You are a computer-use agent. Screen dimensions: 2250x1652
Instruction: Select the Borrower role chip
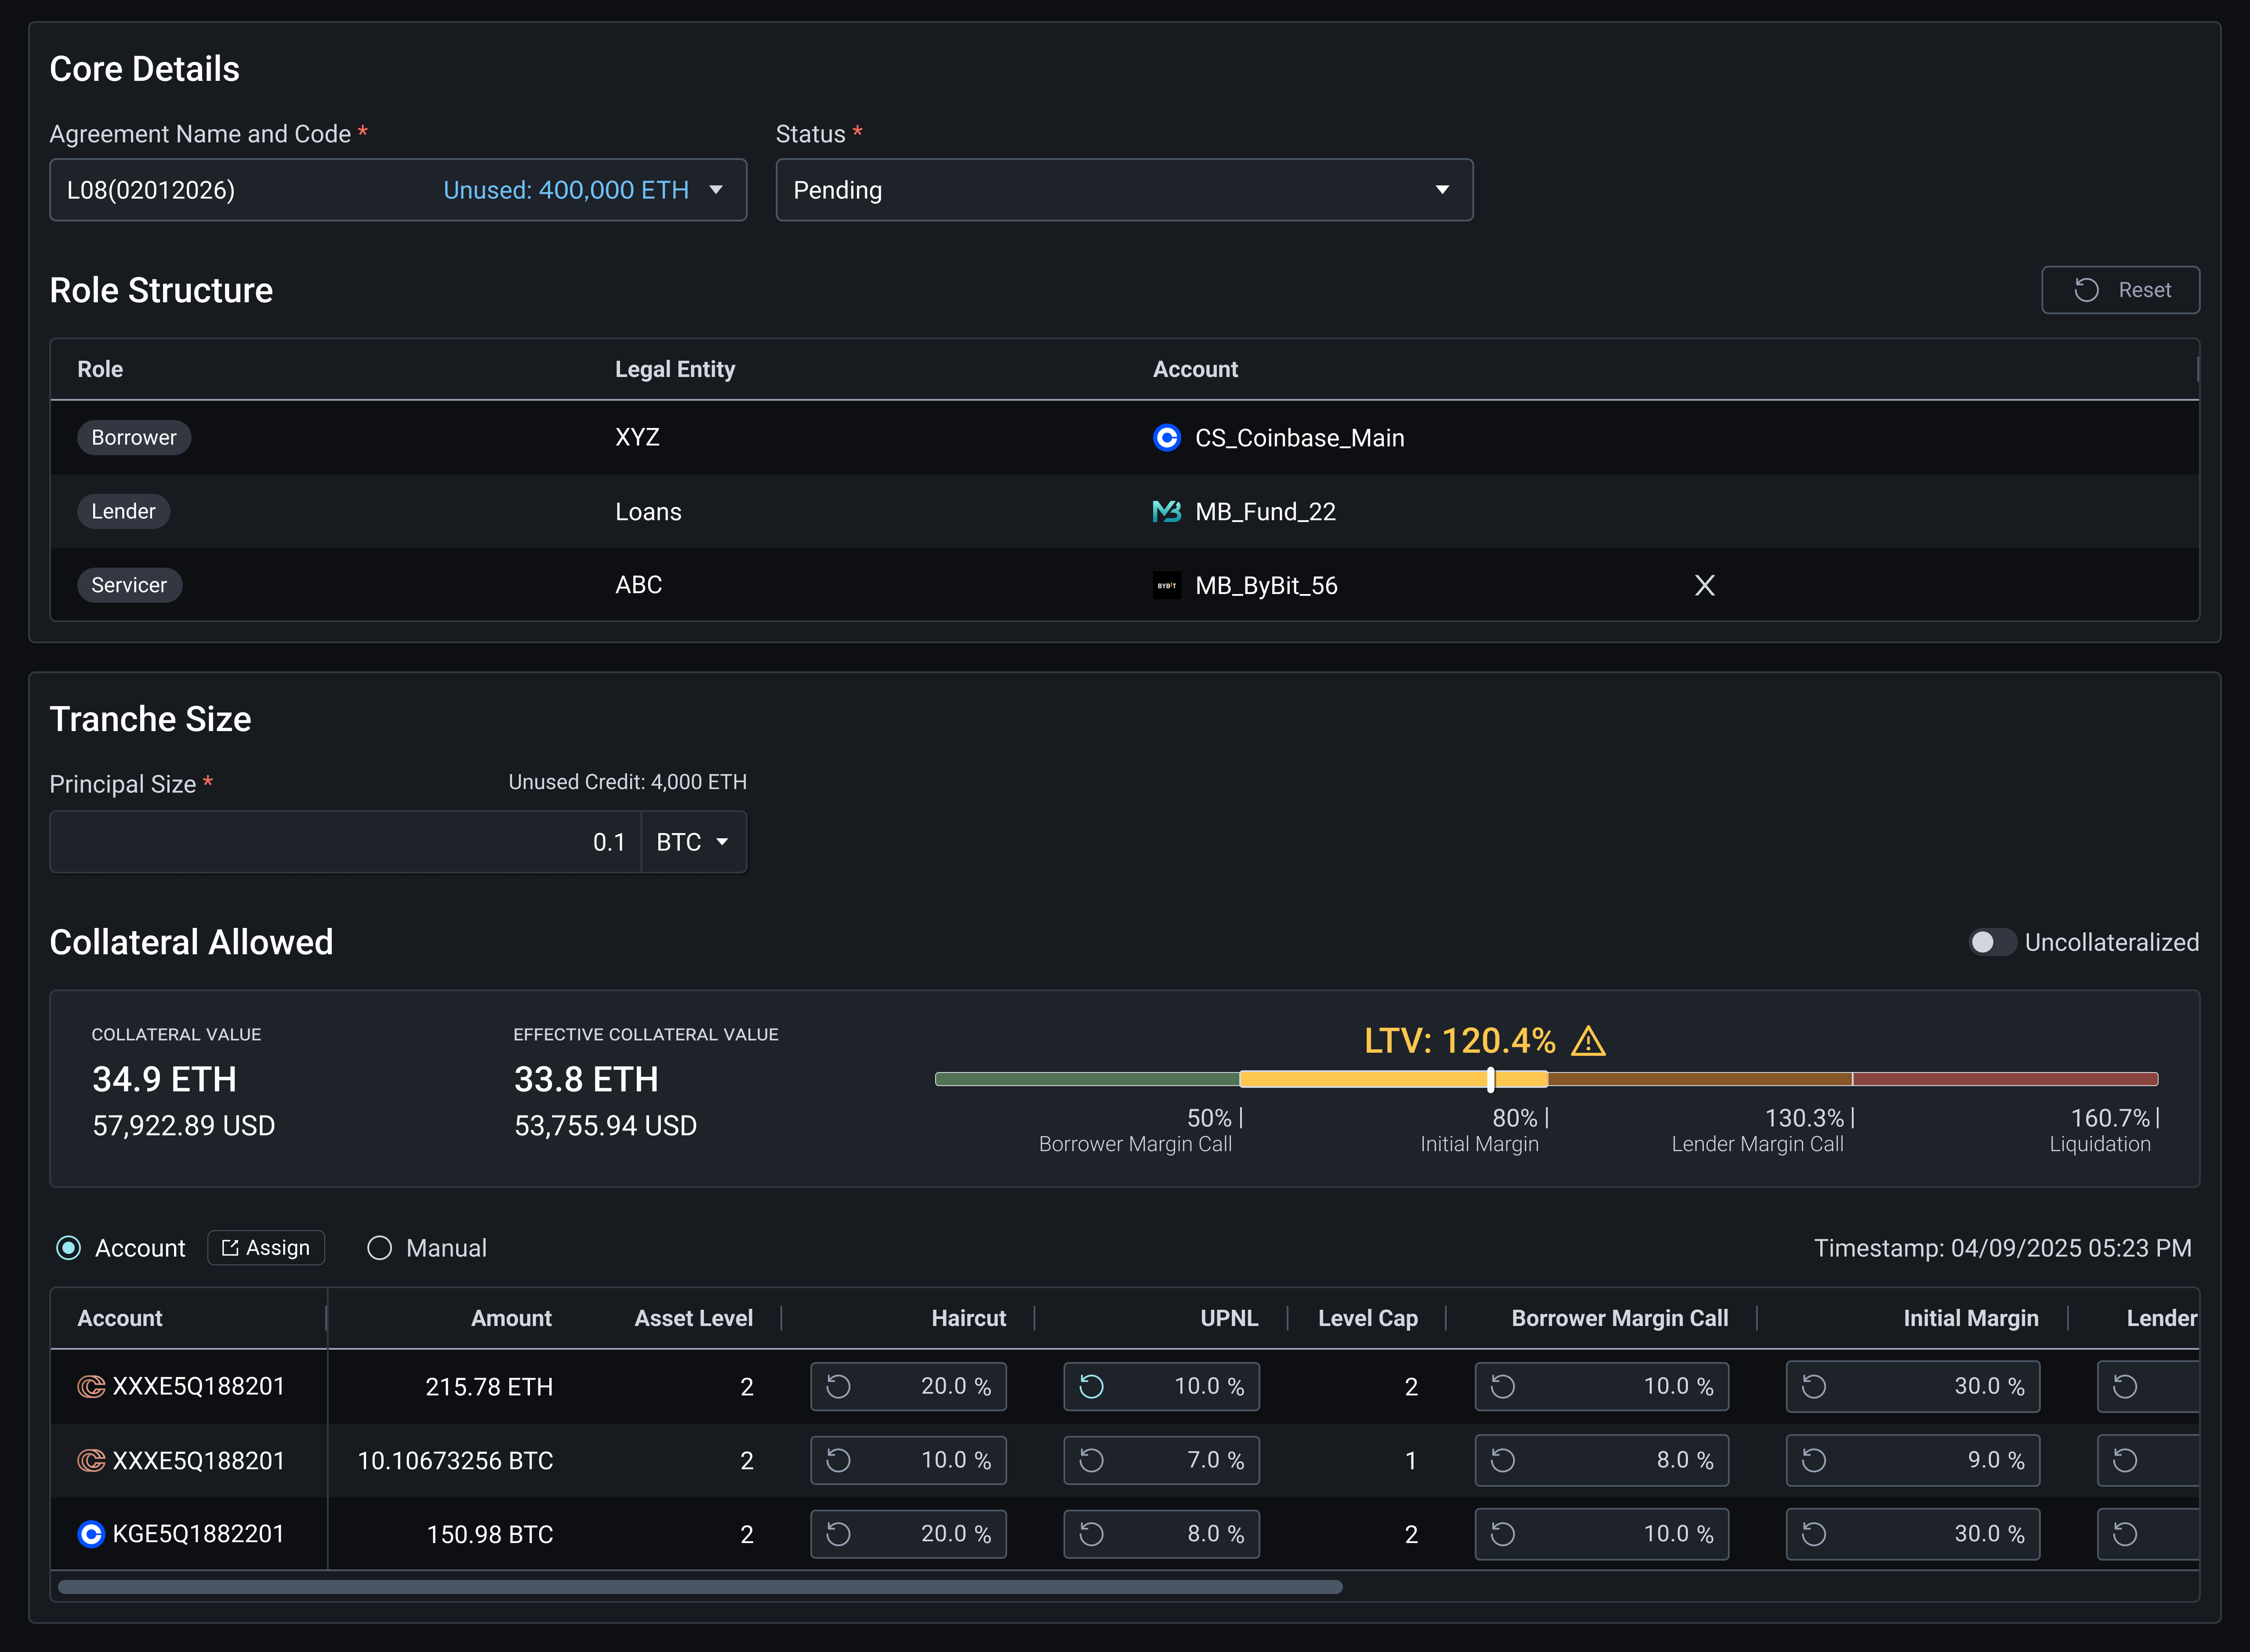[x=134, y=438]
